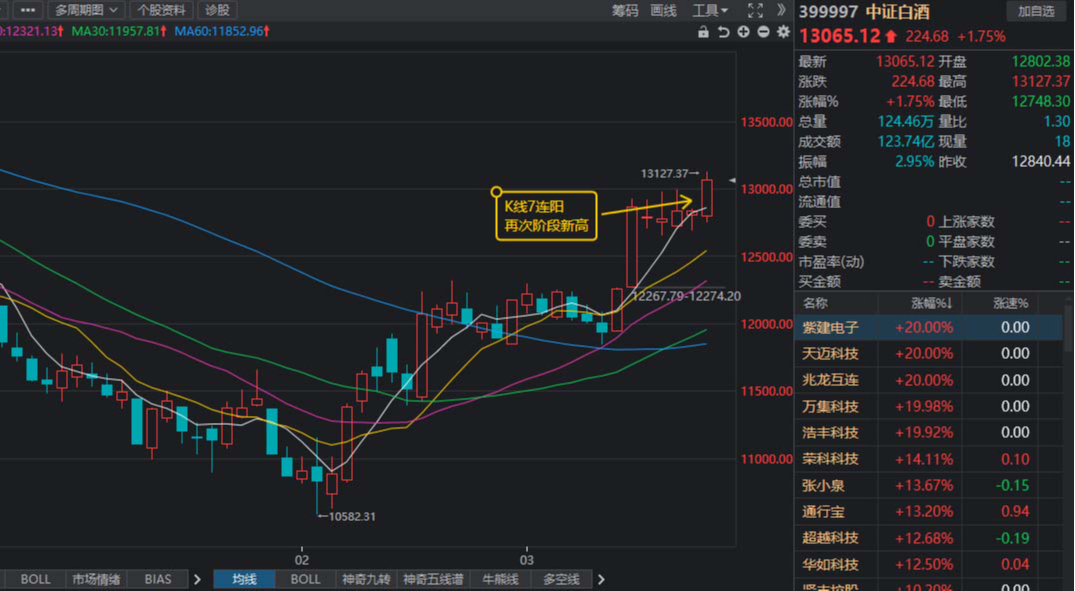1075x591 pixels.
Task: Select the 万集科技 stock row
Action: pyautogui.click(x=928, y=407)
